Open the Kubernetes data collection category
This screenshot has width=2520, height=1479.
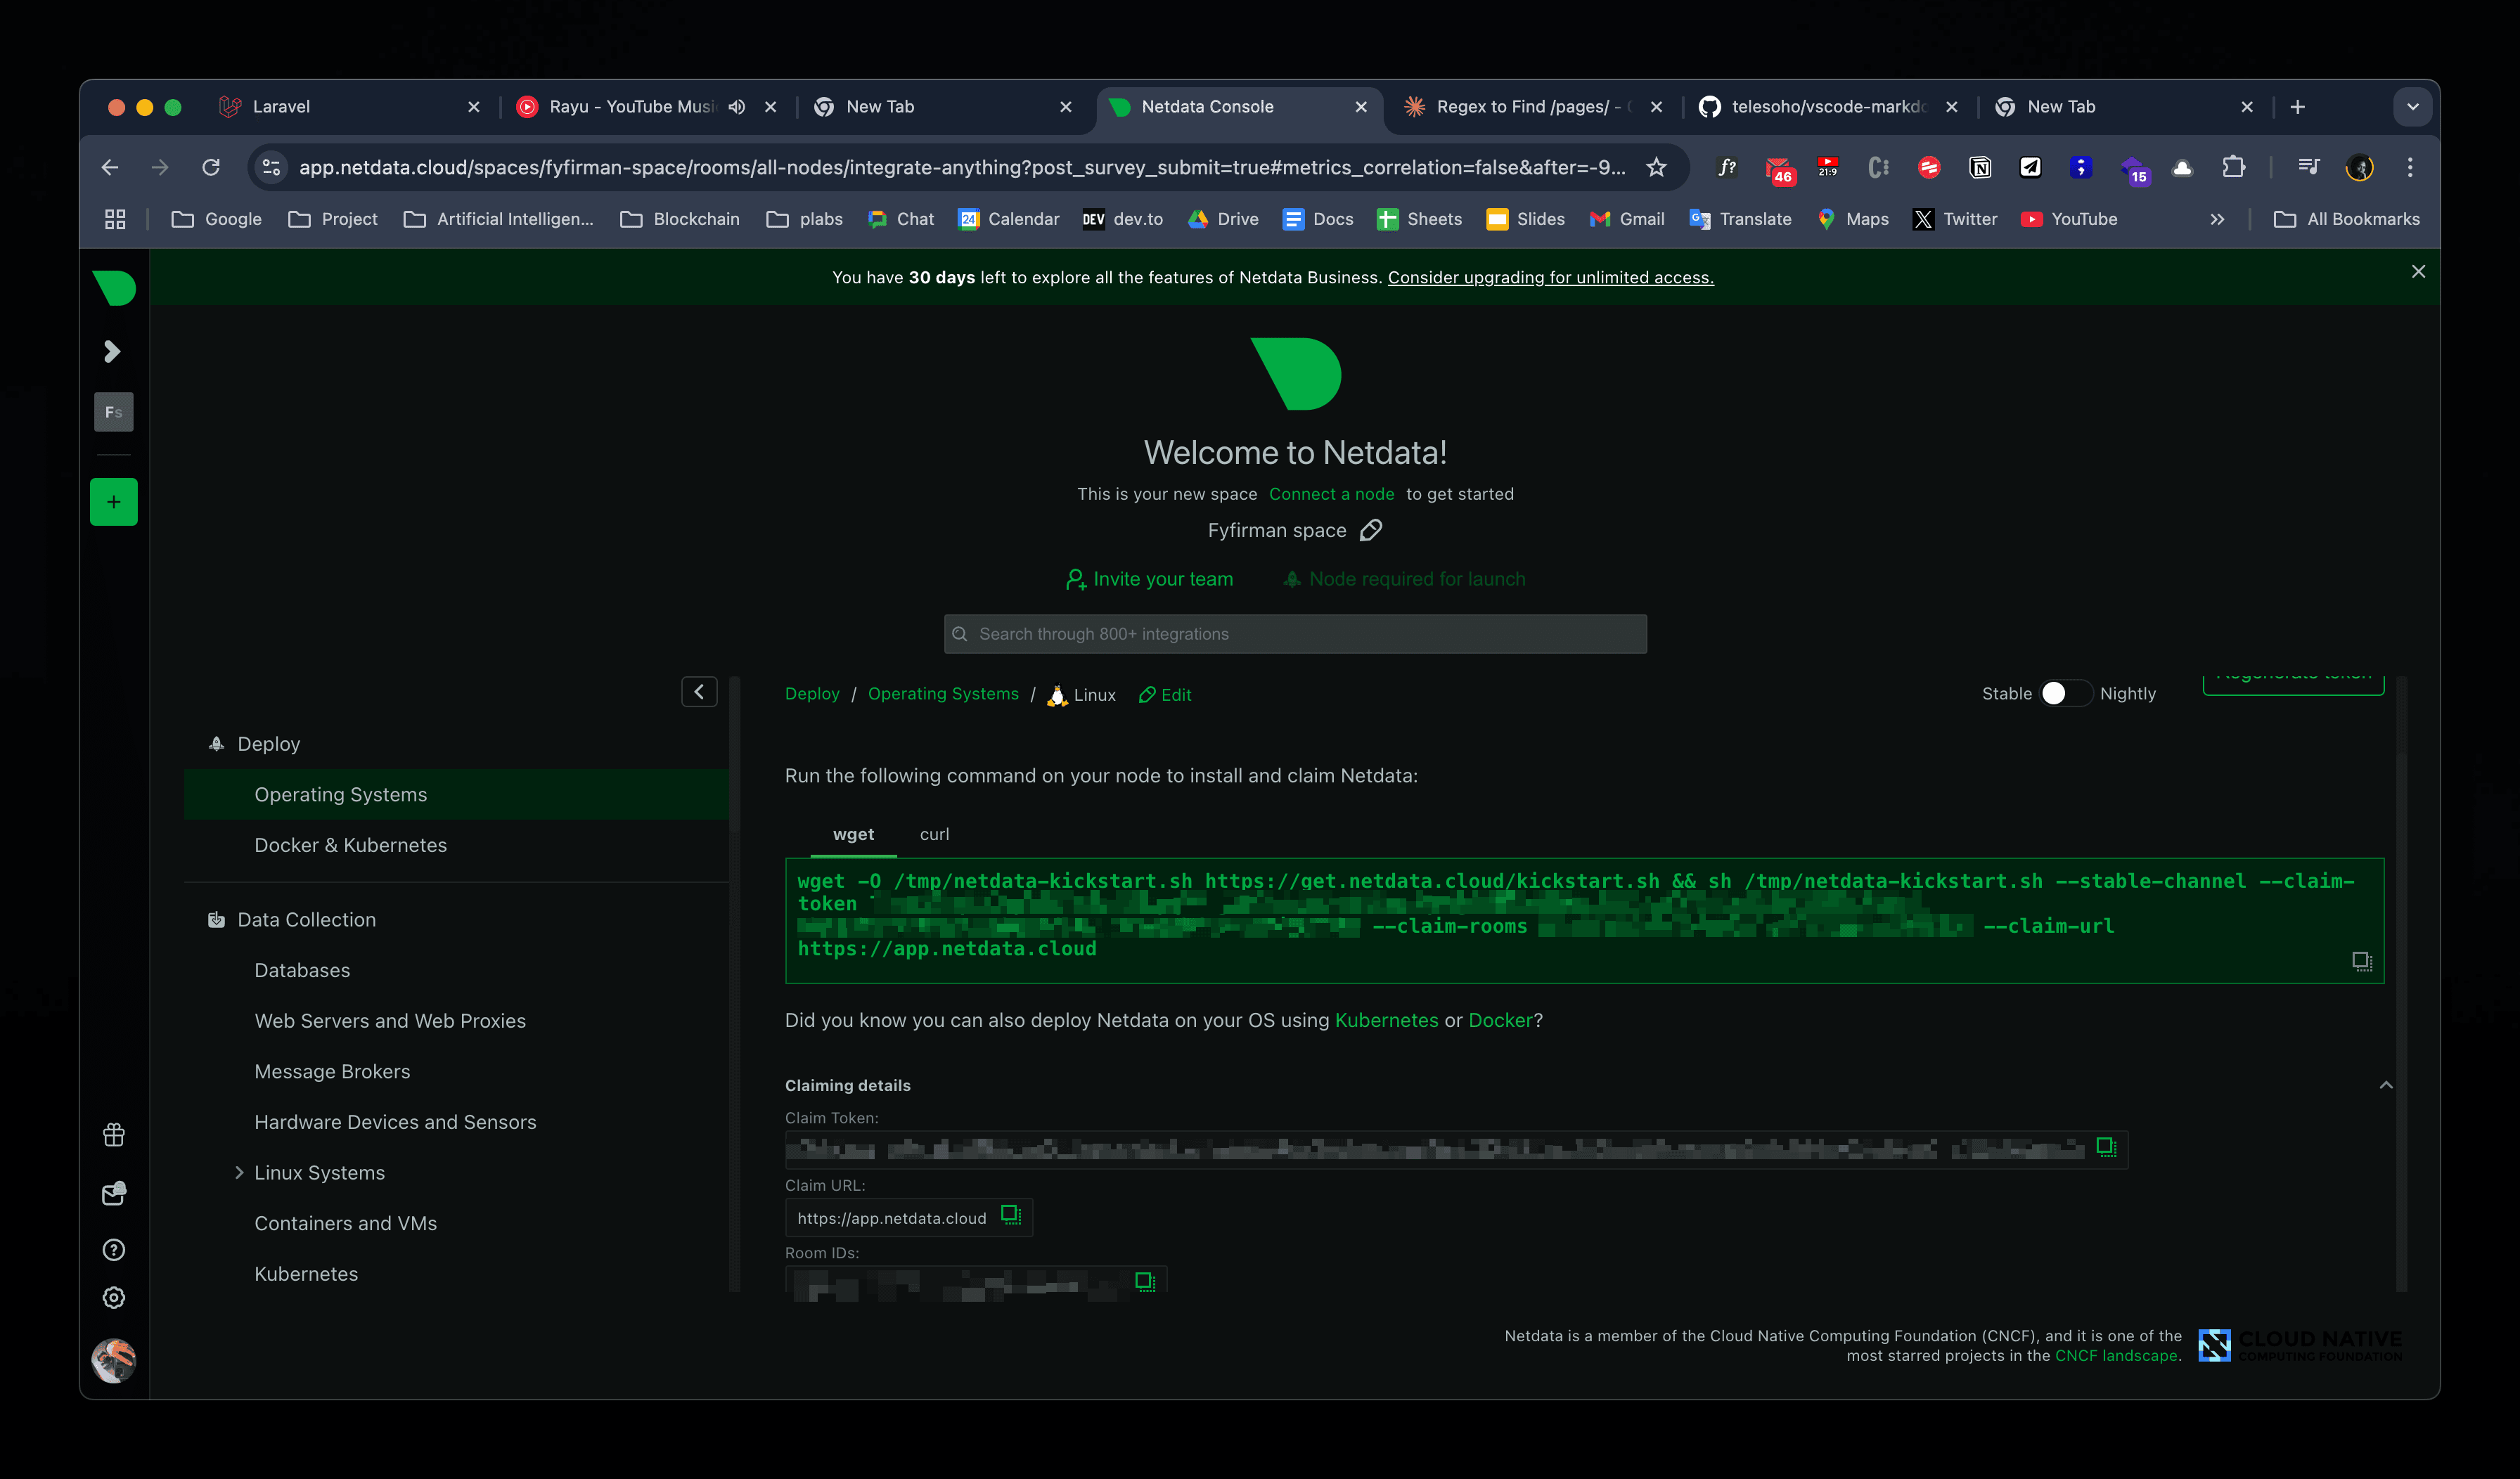pyautogui.click(x=306, y=1273)
